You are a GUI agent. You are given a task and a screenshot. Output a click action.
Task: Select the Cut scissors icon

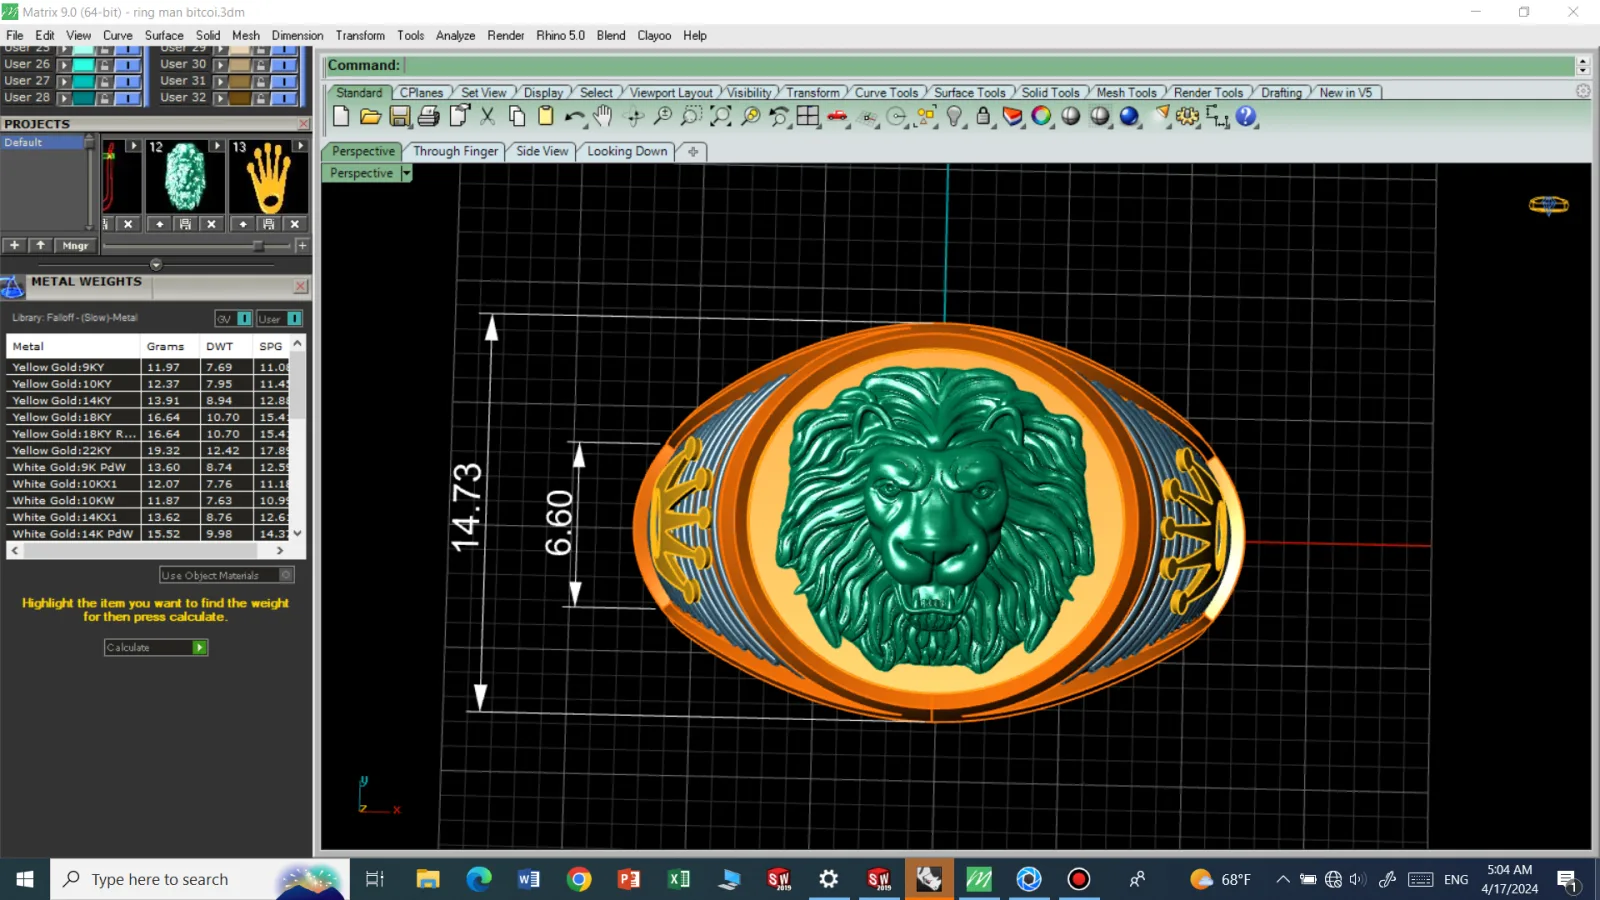pyautogui.click(x=487, y=116)
